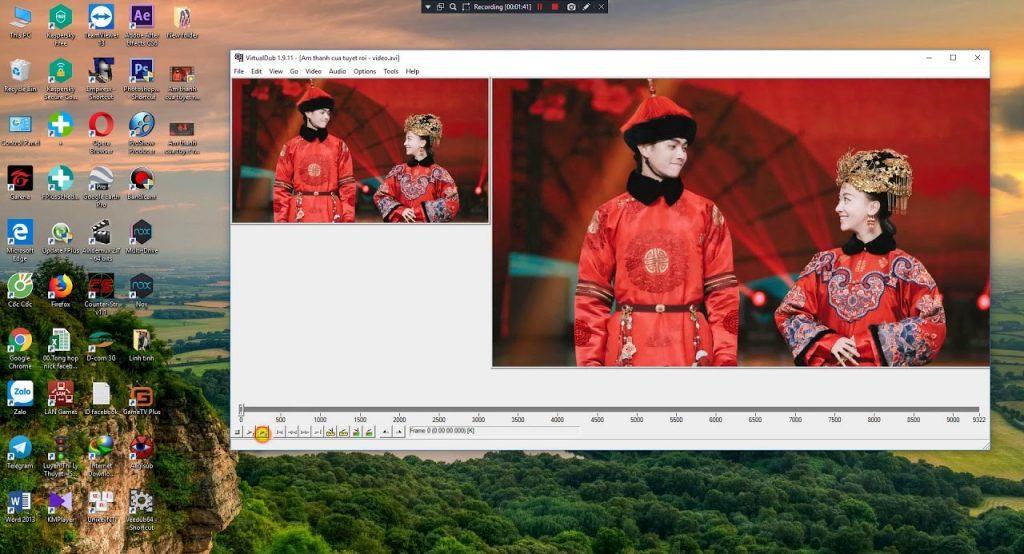This screenshot has width=1024, height=554.
Task: Click the Mark in selection button
Action: click(x=386, y=432)
